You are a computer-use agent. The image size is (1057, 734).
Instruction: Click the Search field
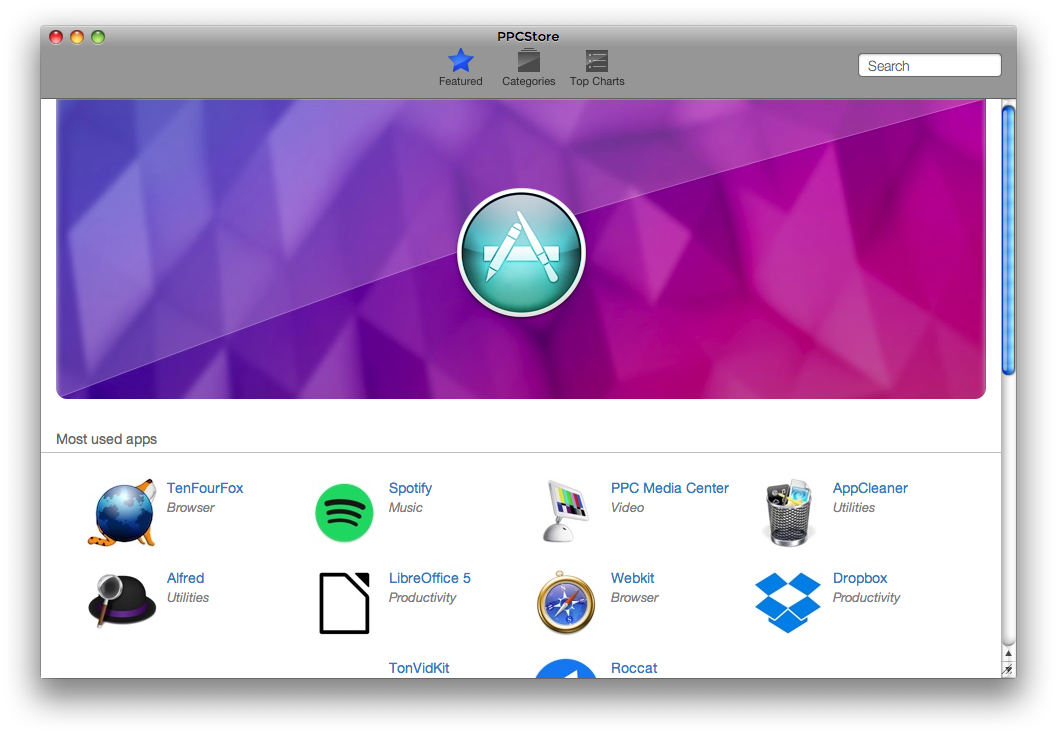[x=930, y=65]
